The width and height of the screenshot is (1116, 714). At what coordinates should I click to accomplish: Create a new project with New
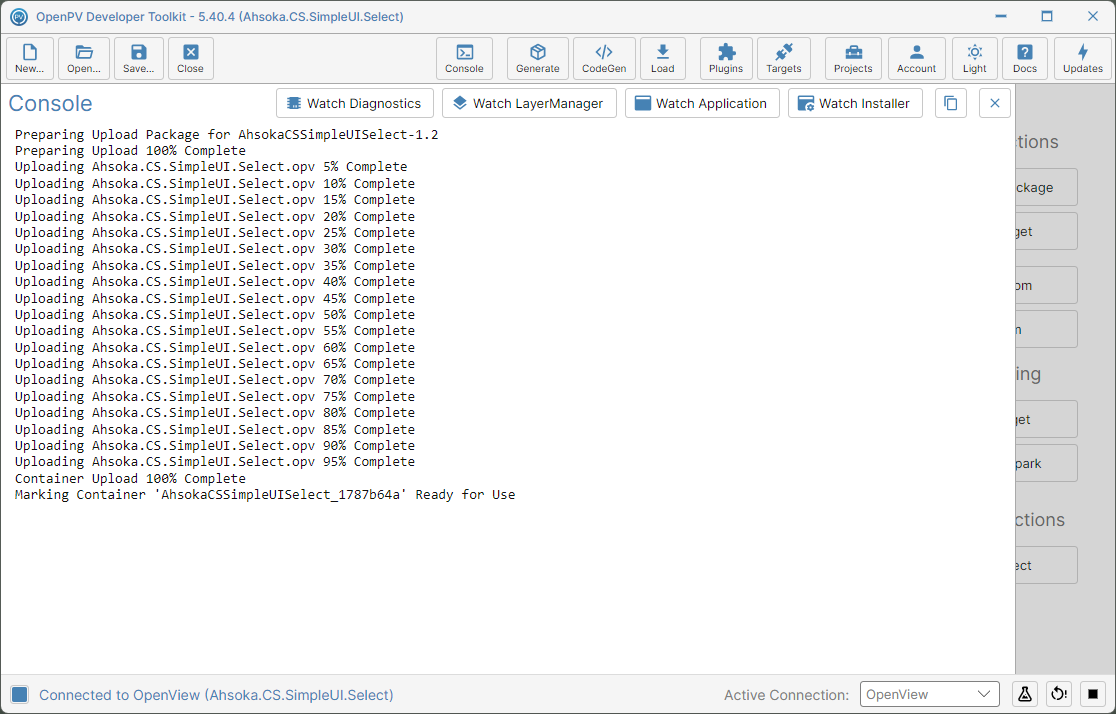[x=30, y=58]
